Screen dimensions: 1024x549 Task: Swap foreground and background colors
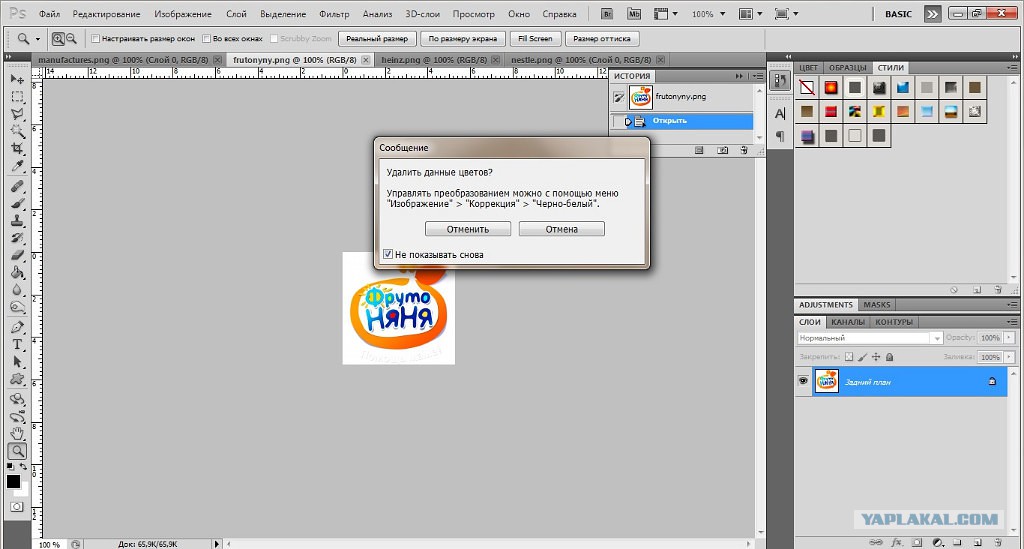(x=24, y=466)
